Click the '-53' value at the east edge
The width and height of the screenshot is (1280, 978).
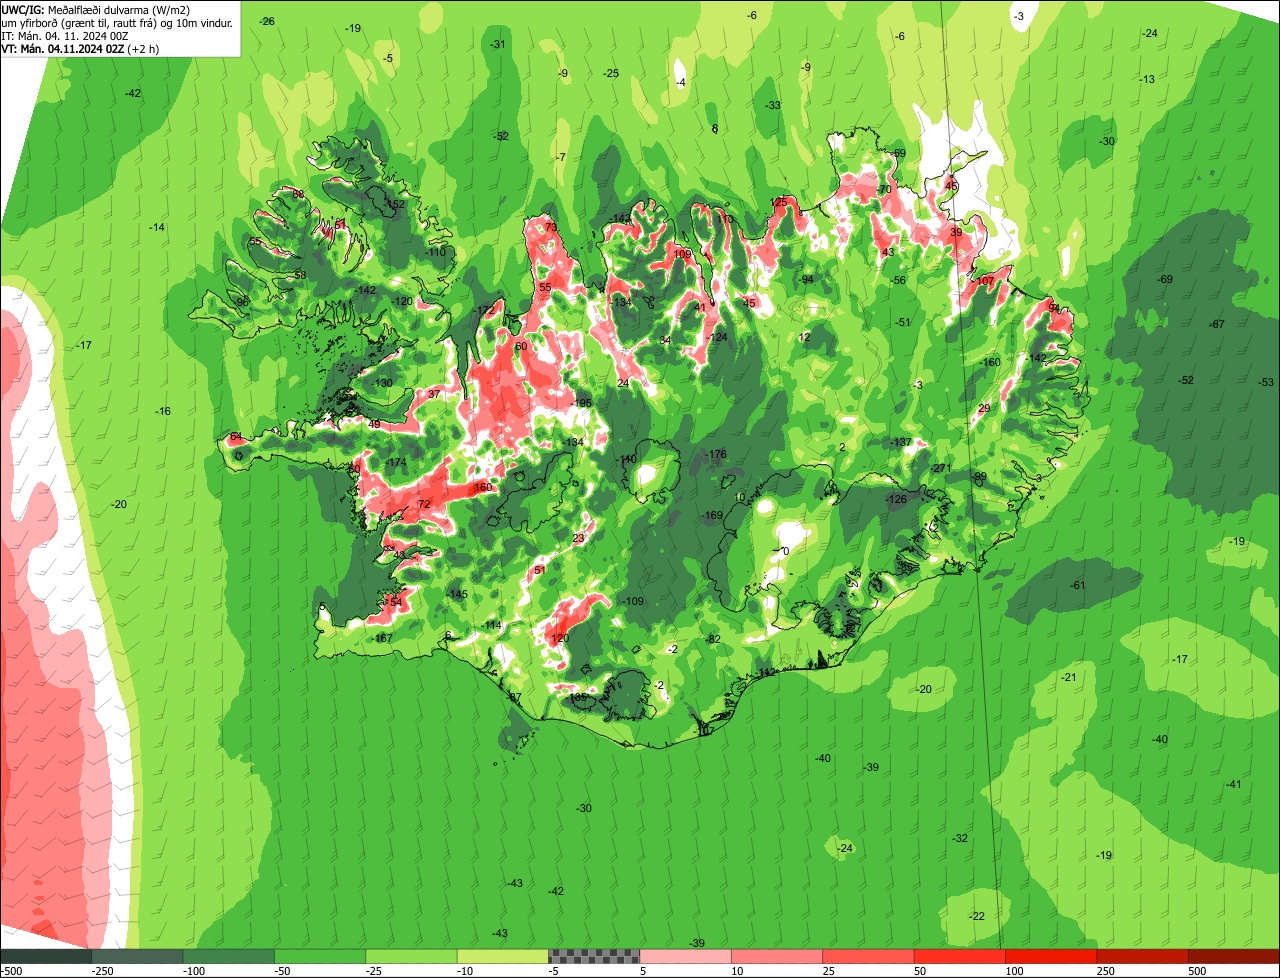point(1266,382)
